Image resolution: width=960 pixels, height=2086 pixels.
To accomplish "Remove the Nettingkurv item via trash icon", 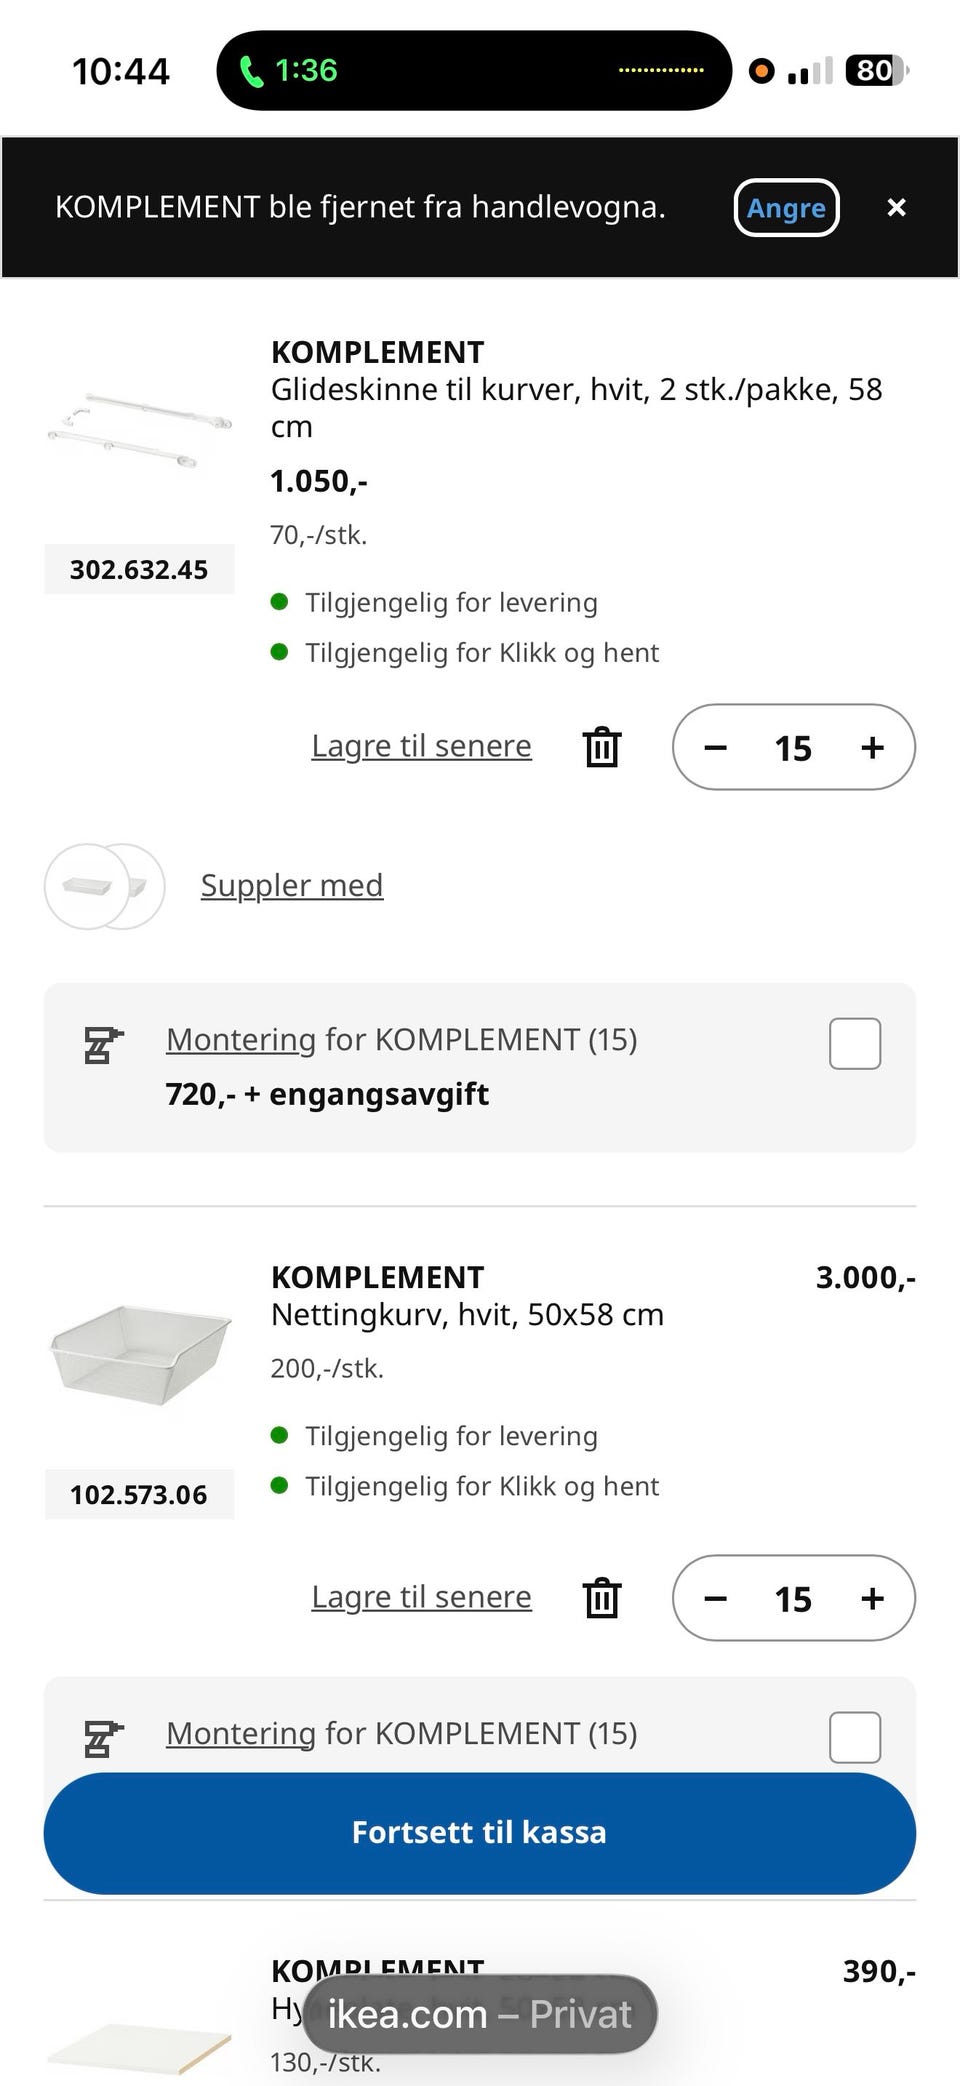I will click(602, 1598).
